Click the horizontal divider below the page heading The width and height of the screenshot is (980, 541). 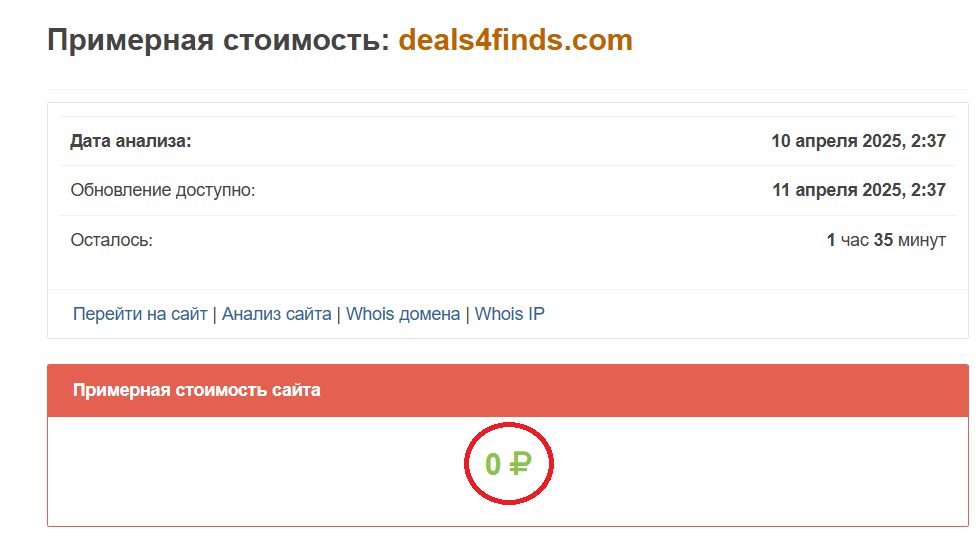click(x=508, y=90)
